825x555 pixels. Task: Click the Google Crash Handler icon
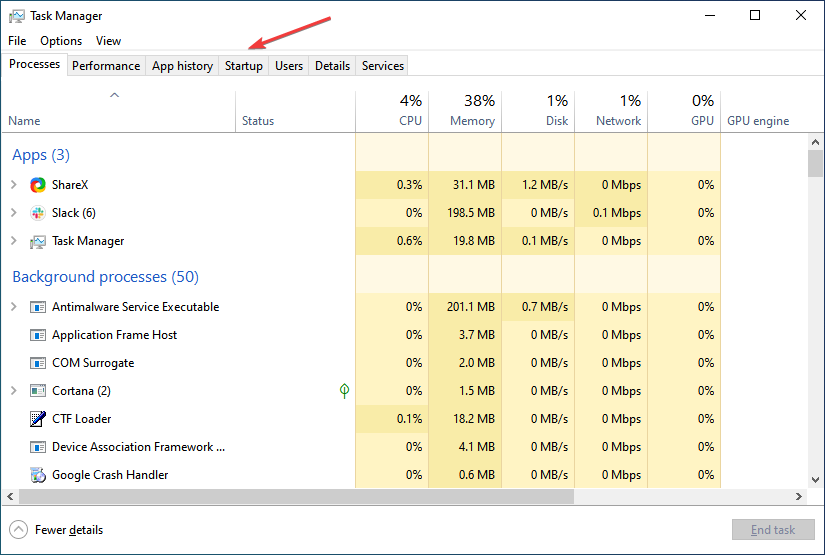tap(38, 475)
